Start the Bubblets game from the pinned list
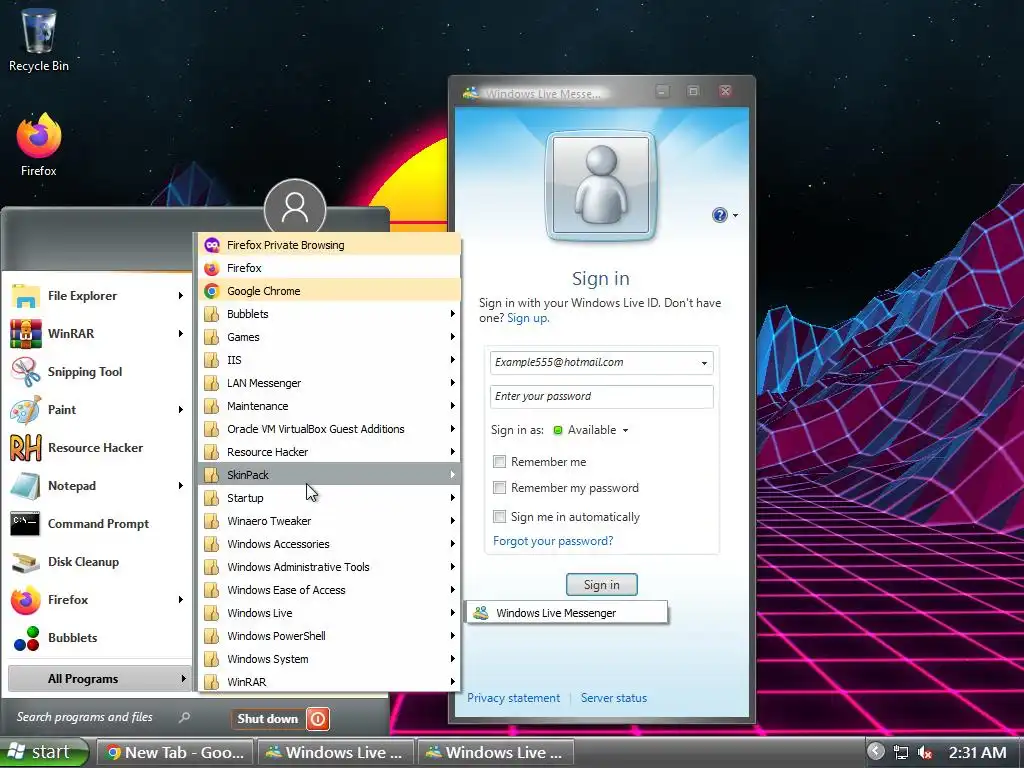The height and width of the screenshot is (768, 1024). 97,637
